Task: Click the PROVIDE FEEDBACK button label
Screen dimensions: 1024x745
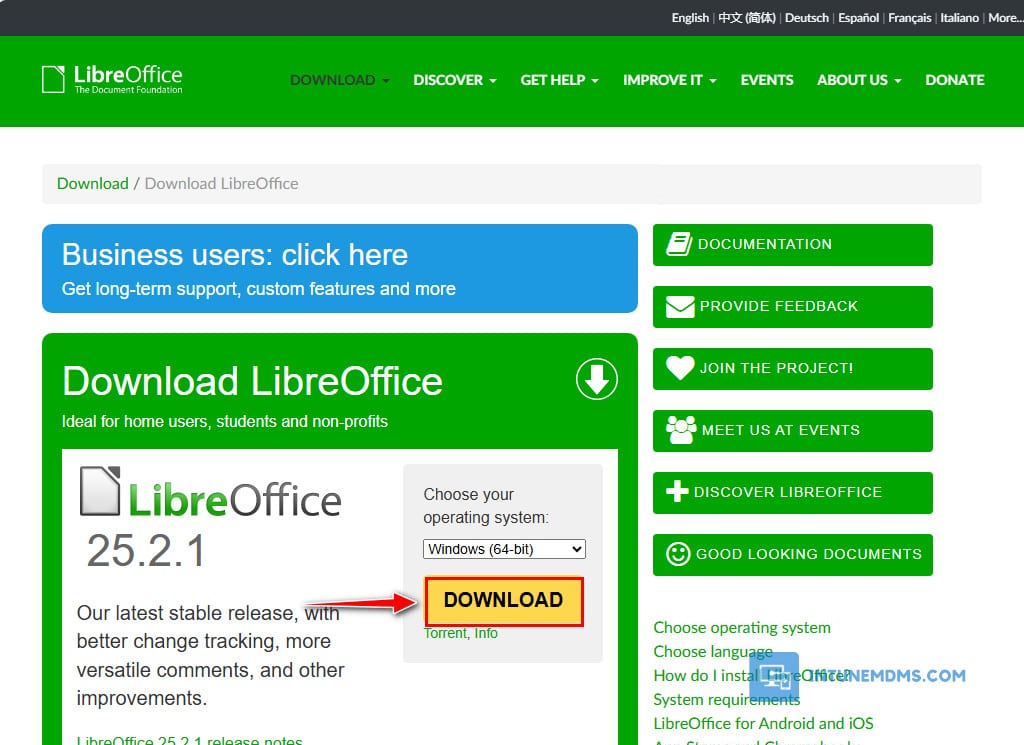Action: (778, 306)
